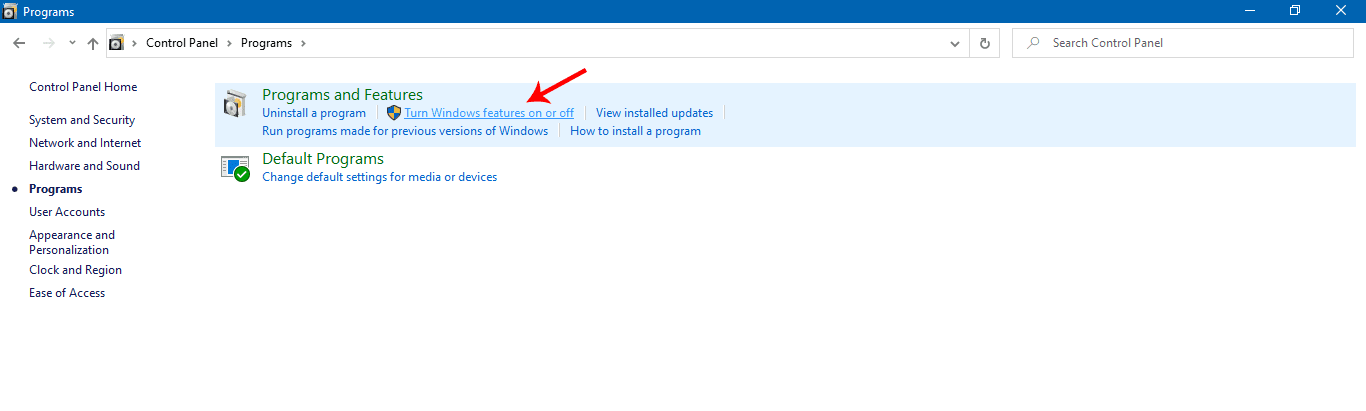
Task: Click the window title bar Programs icon
Action: click(x=10, y=11)
